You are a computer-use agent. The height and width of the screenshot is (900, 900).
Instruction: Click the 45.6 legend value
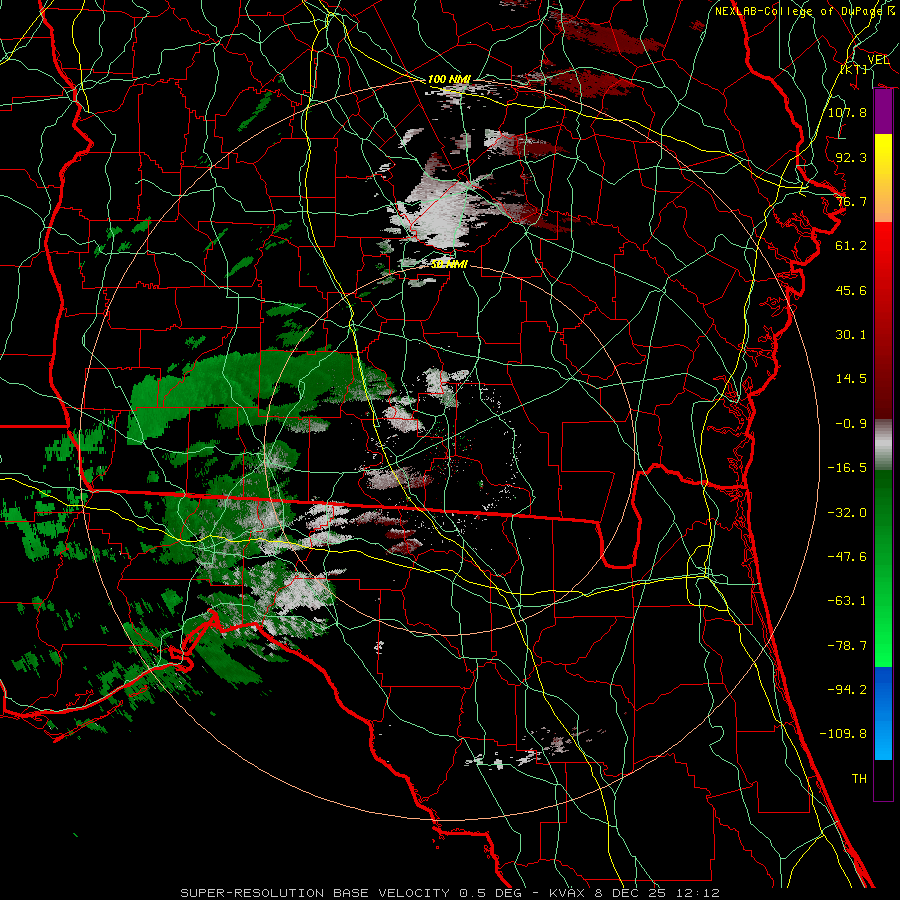tap(851, 290)
